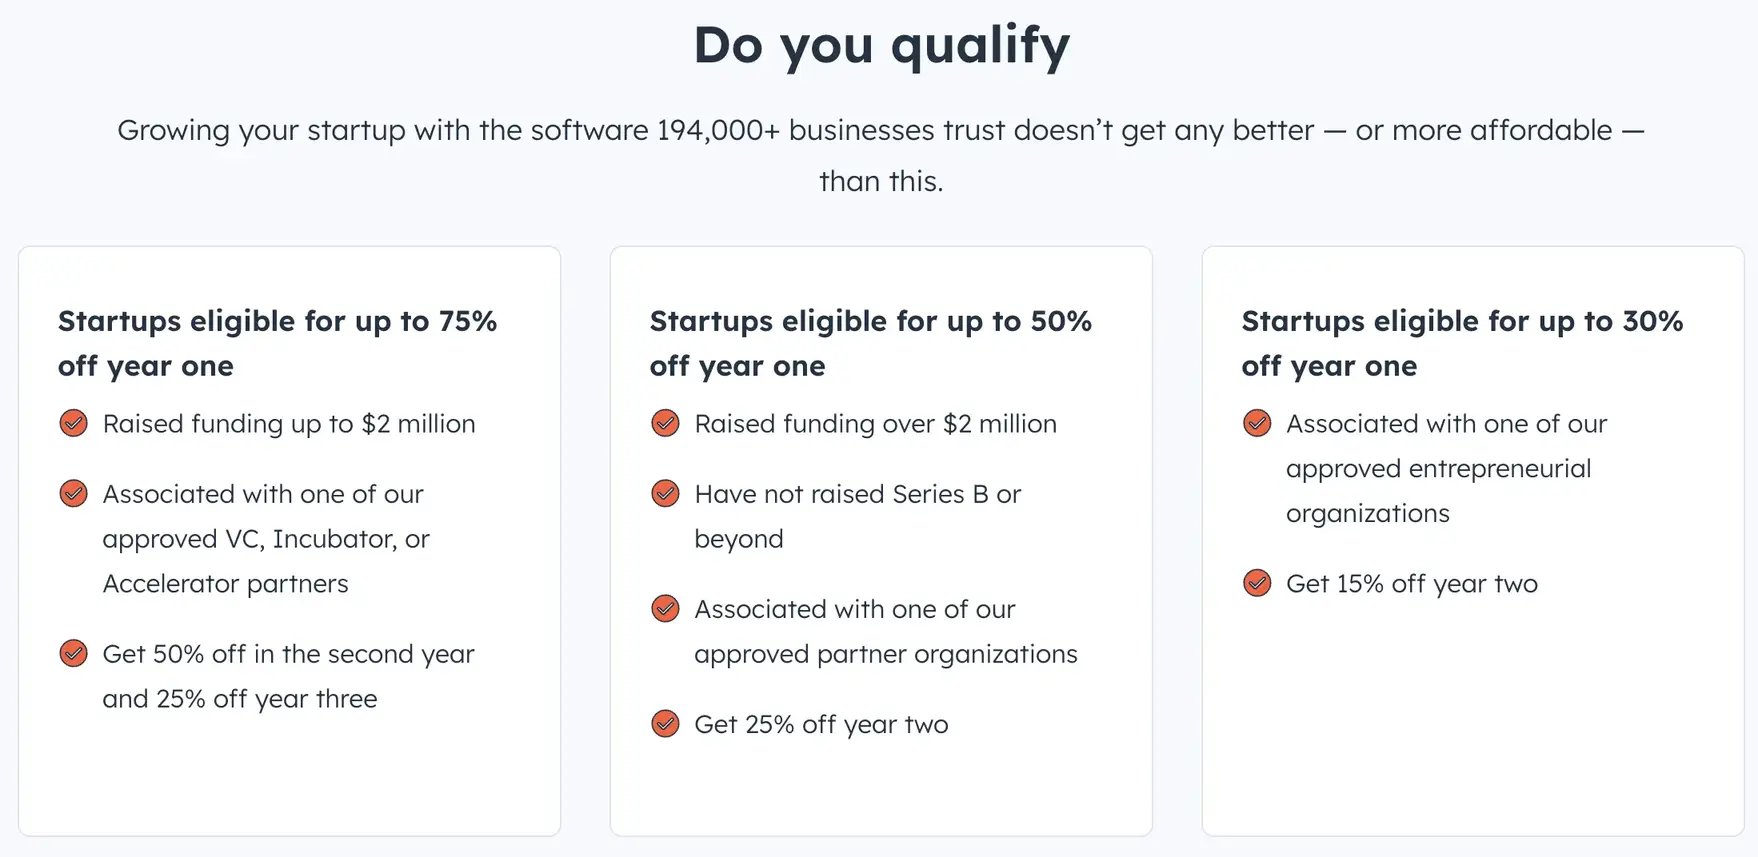Click the "Raised funding over $2 million" text
1758x857 pixels.
click(x=875, y=424)
